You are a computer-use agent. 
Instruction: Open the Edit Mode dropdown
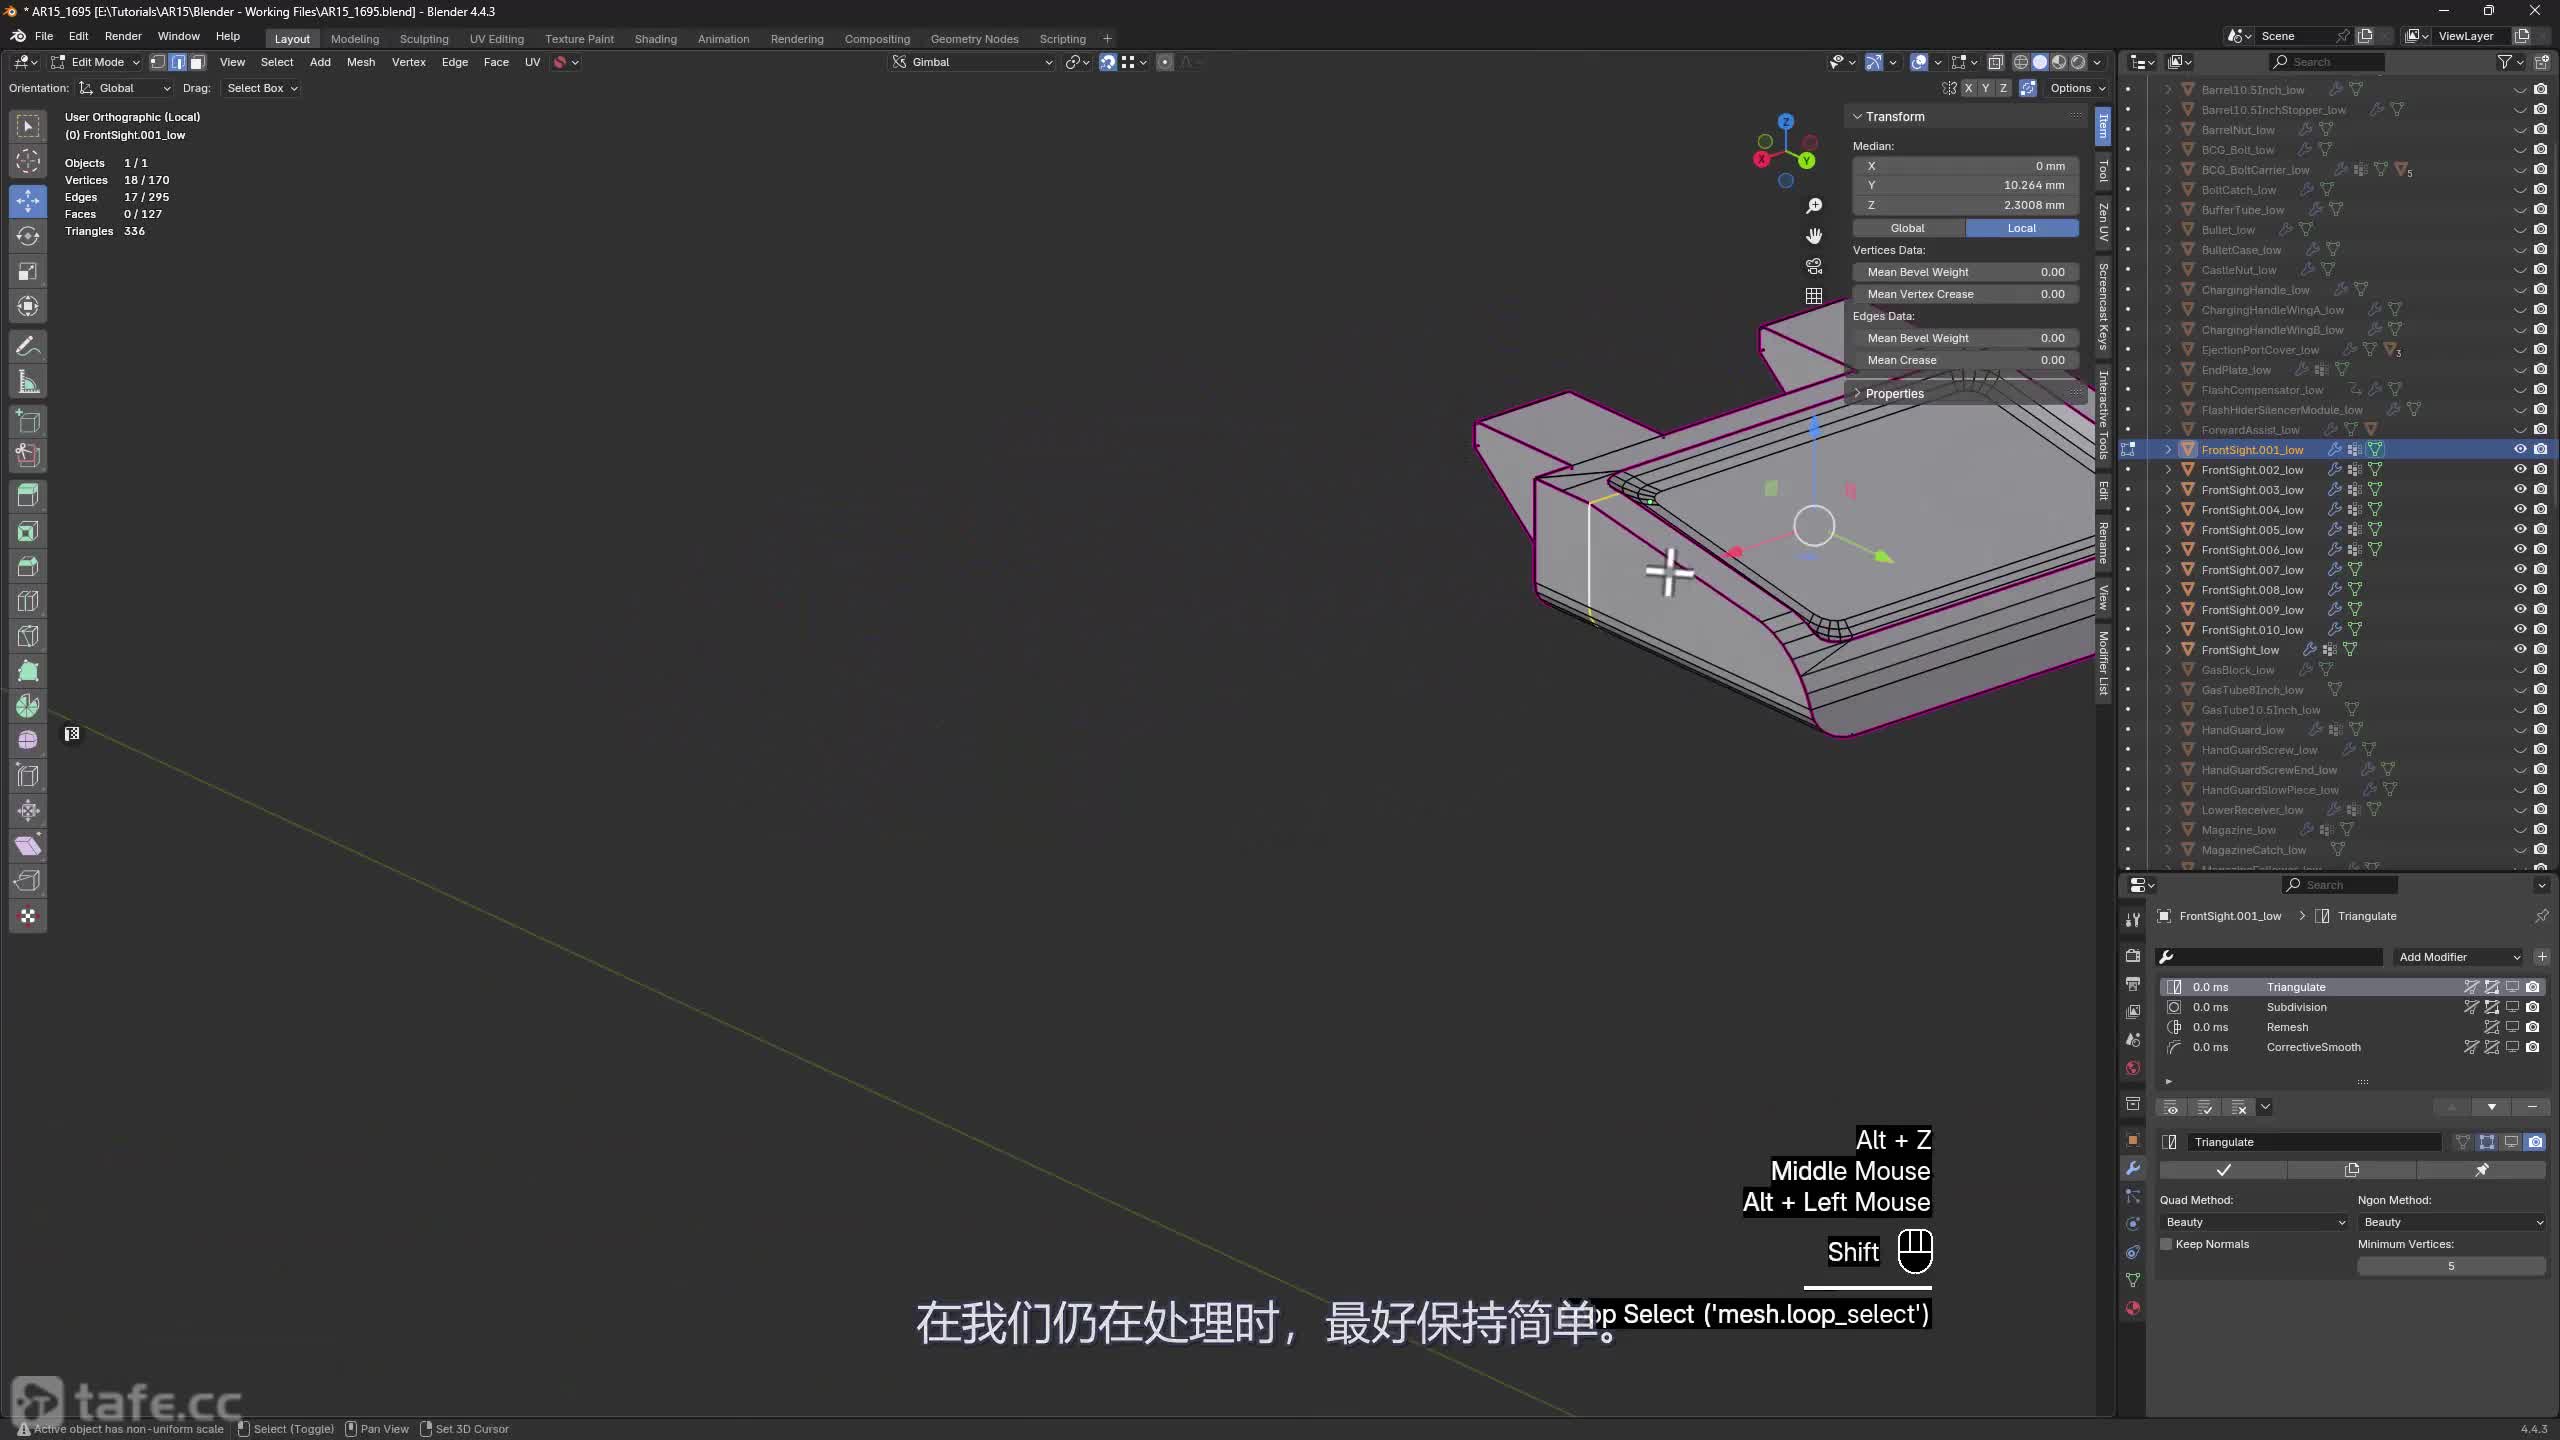(x=96, y=62)
